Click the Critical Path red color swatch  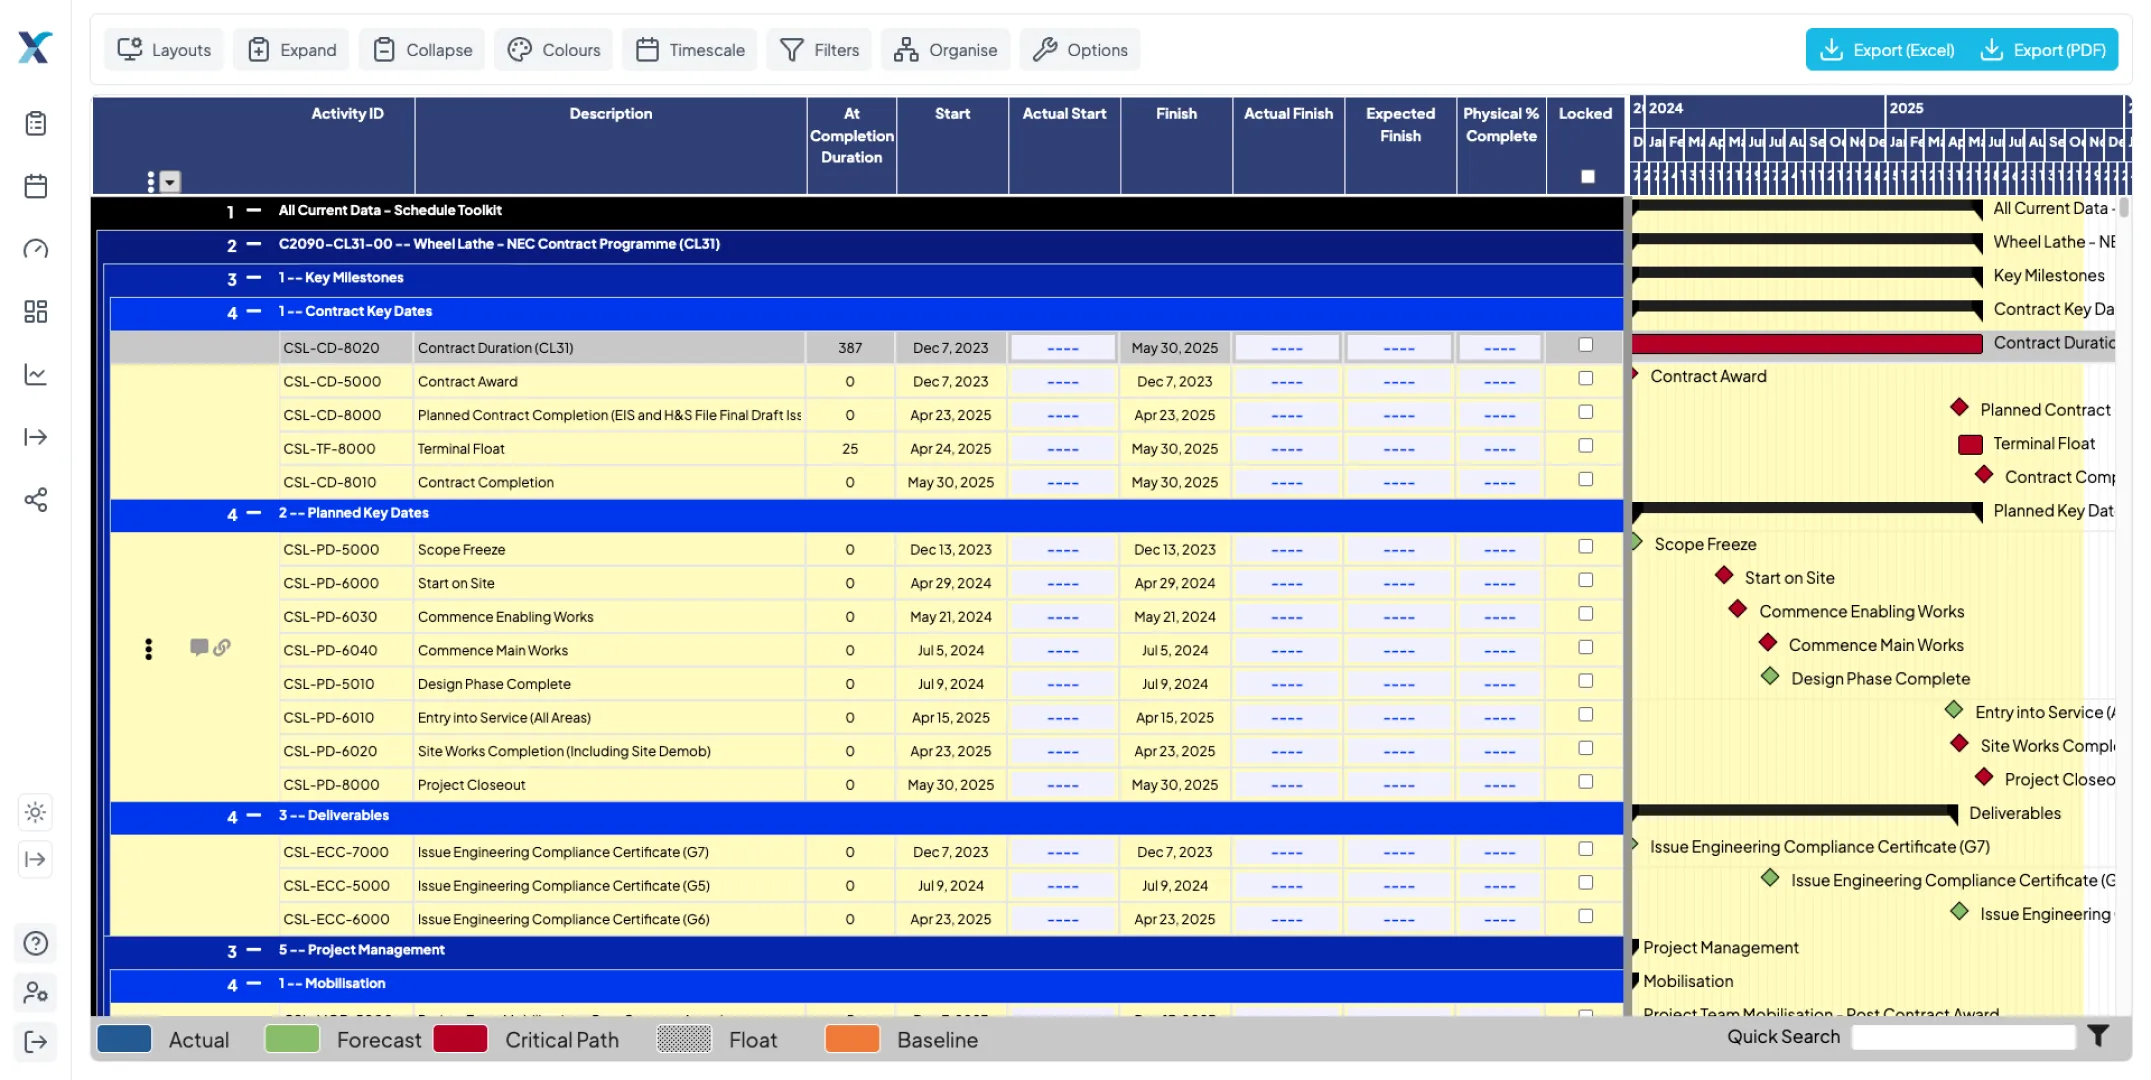tap(461, 1040)
